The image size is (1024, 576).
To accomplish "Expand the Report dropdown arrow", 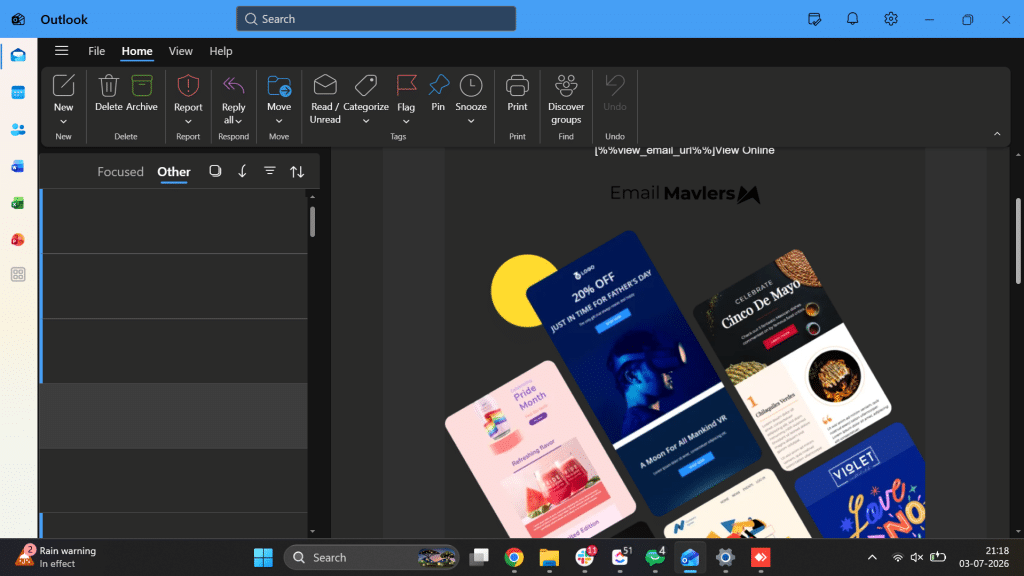I will click(188, 122).
